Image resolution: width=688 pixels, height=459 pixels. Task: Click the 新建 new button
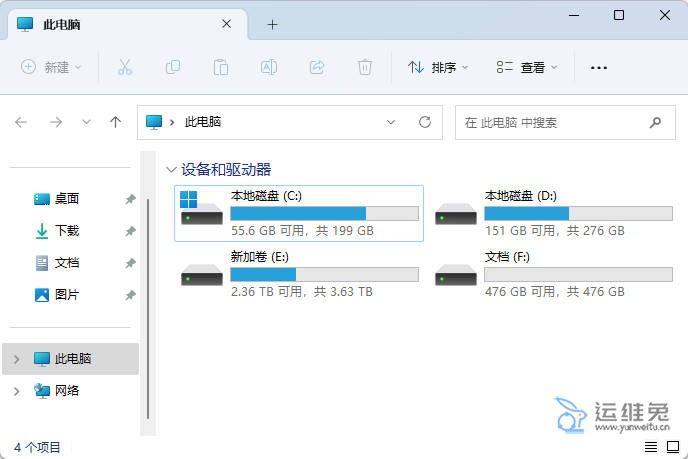51,67
